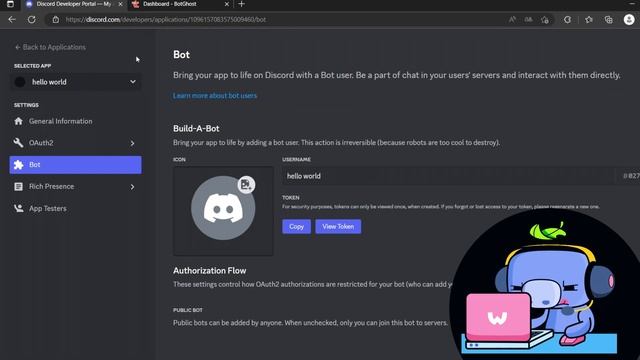Go Back to Applications
The width and height of the screenshot is (640, 360).
pos(50,47)
